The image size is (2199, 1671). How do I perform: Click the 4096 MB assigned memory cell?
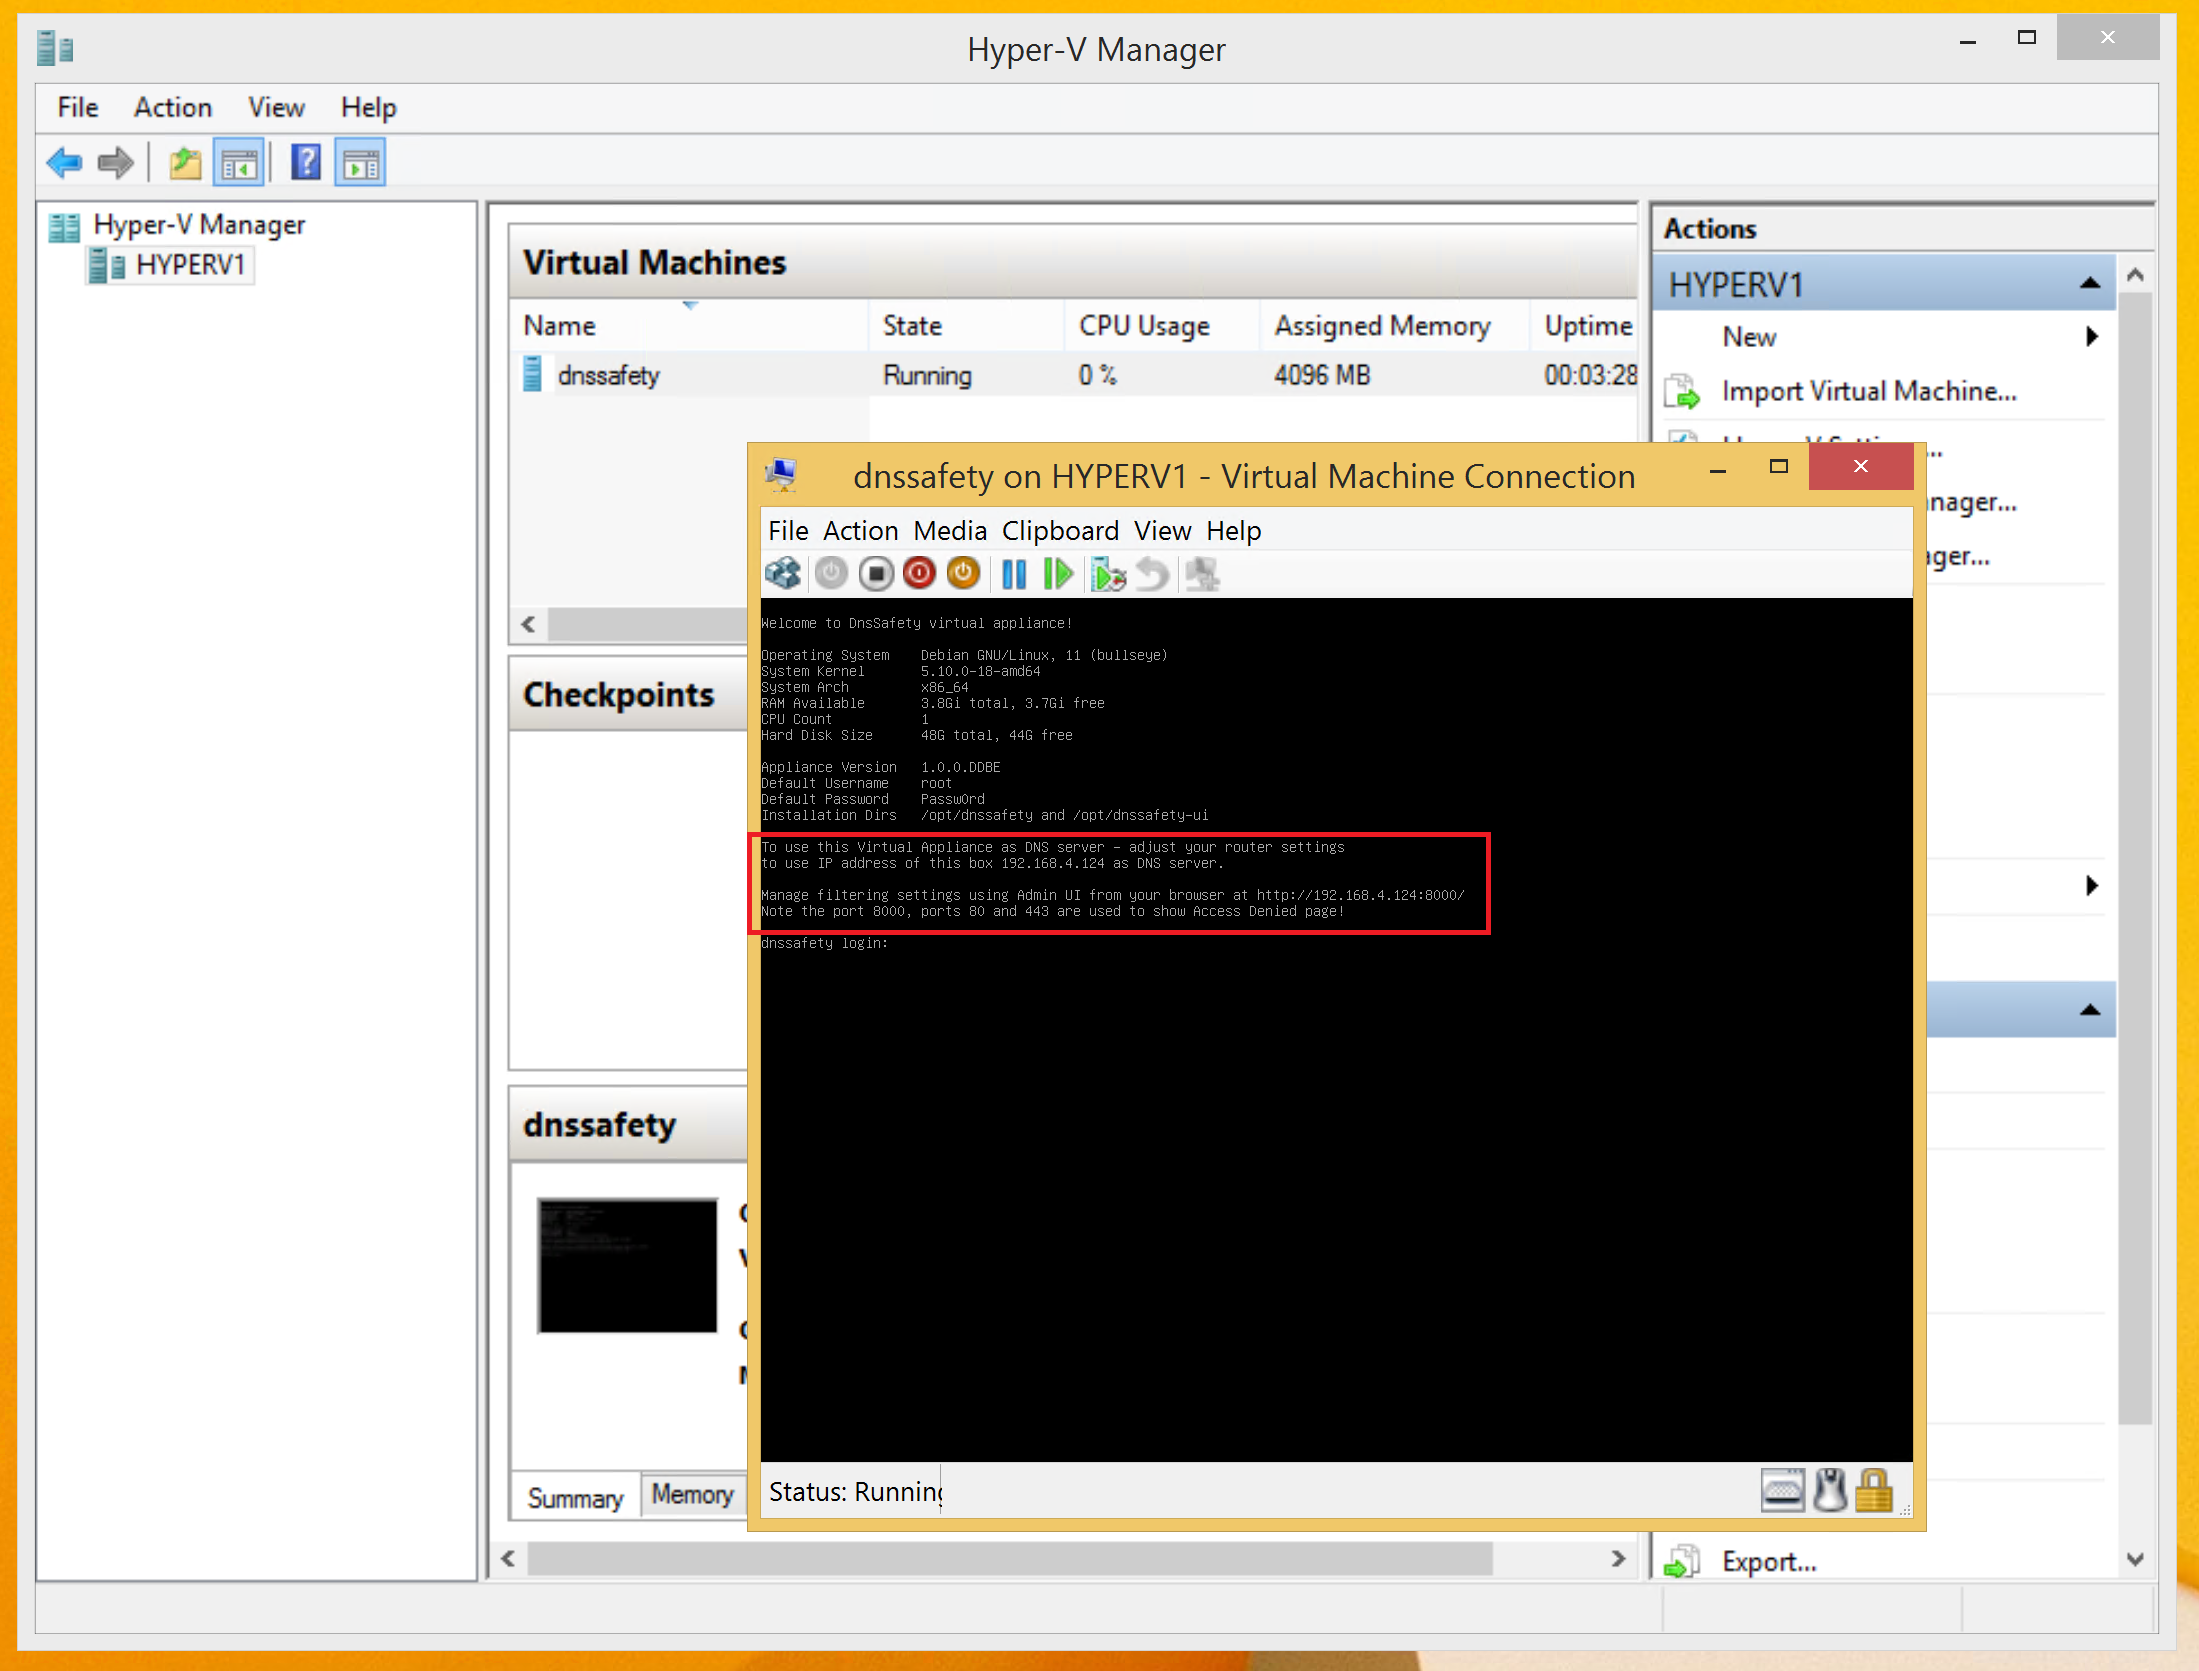point(1321,375)
